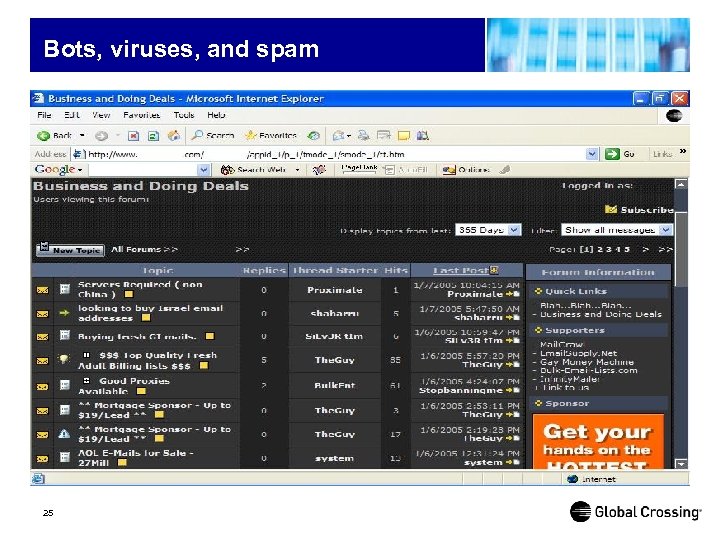Open the Search Web options dropdown arrow
Viewport: 720px width, 540px height.
click(298, 170)
